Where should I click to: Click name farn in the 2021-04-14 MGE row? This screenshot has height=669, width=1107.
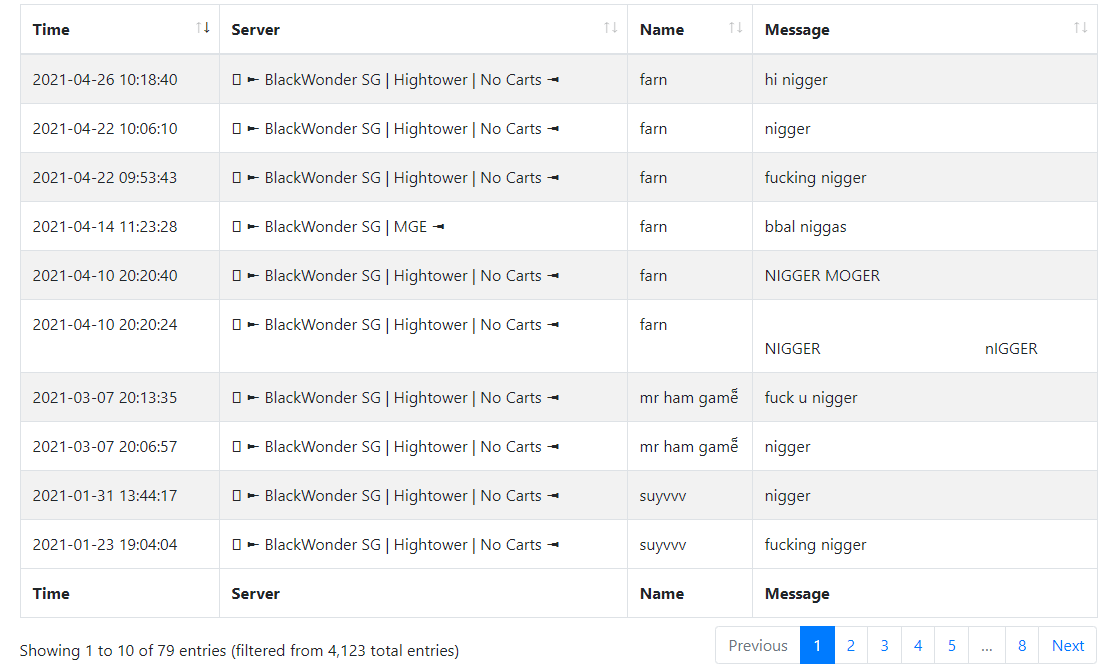click(x=653, y=227)
